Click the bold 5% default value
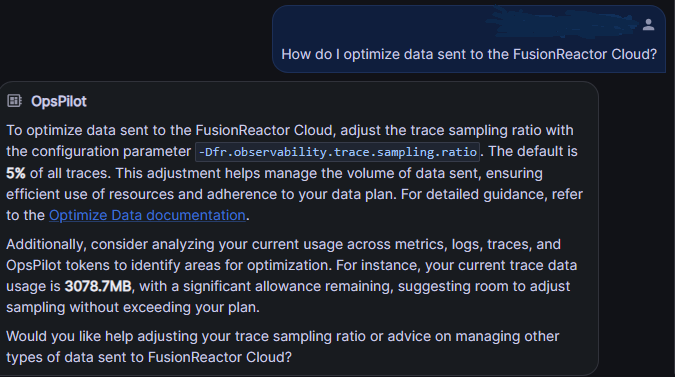 click(x=15, y=173)
